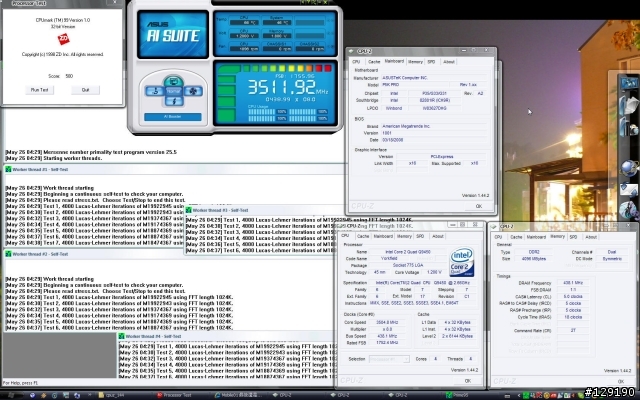Confirm OK in CPU-Z mainboard window

pyautogui.click(x=478, y=206)
